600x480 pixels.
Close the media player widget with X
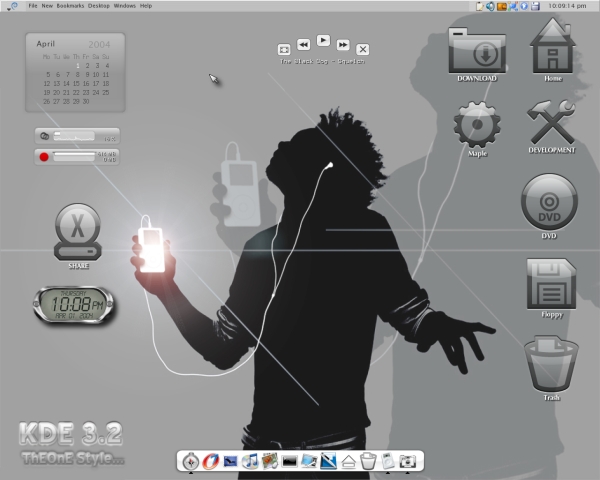[x=363, y=49]
